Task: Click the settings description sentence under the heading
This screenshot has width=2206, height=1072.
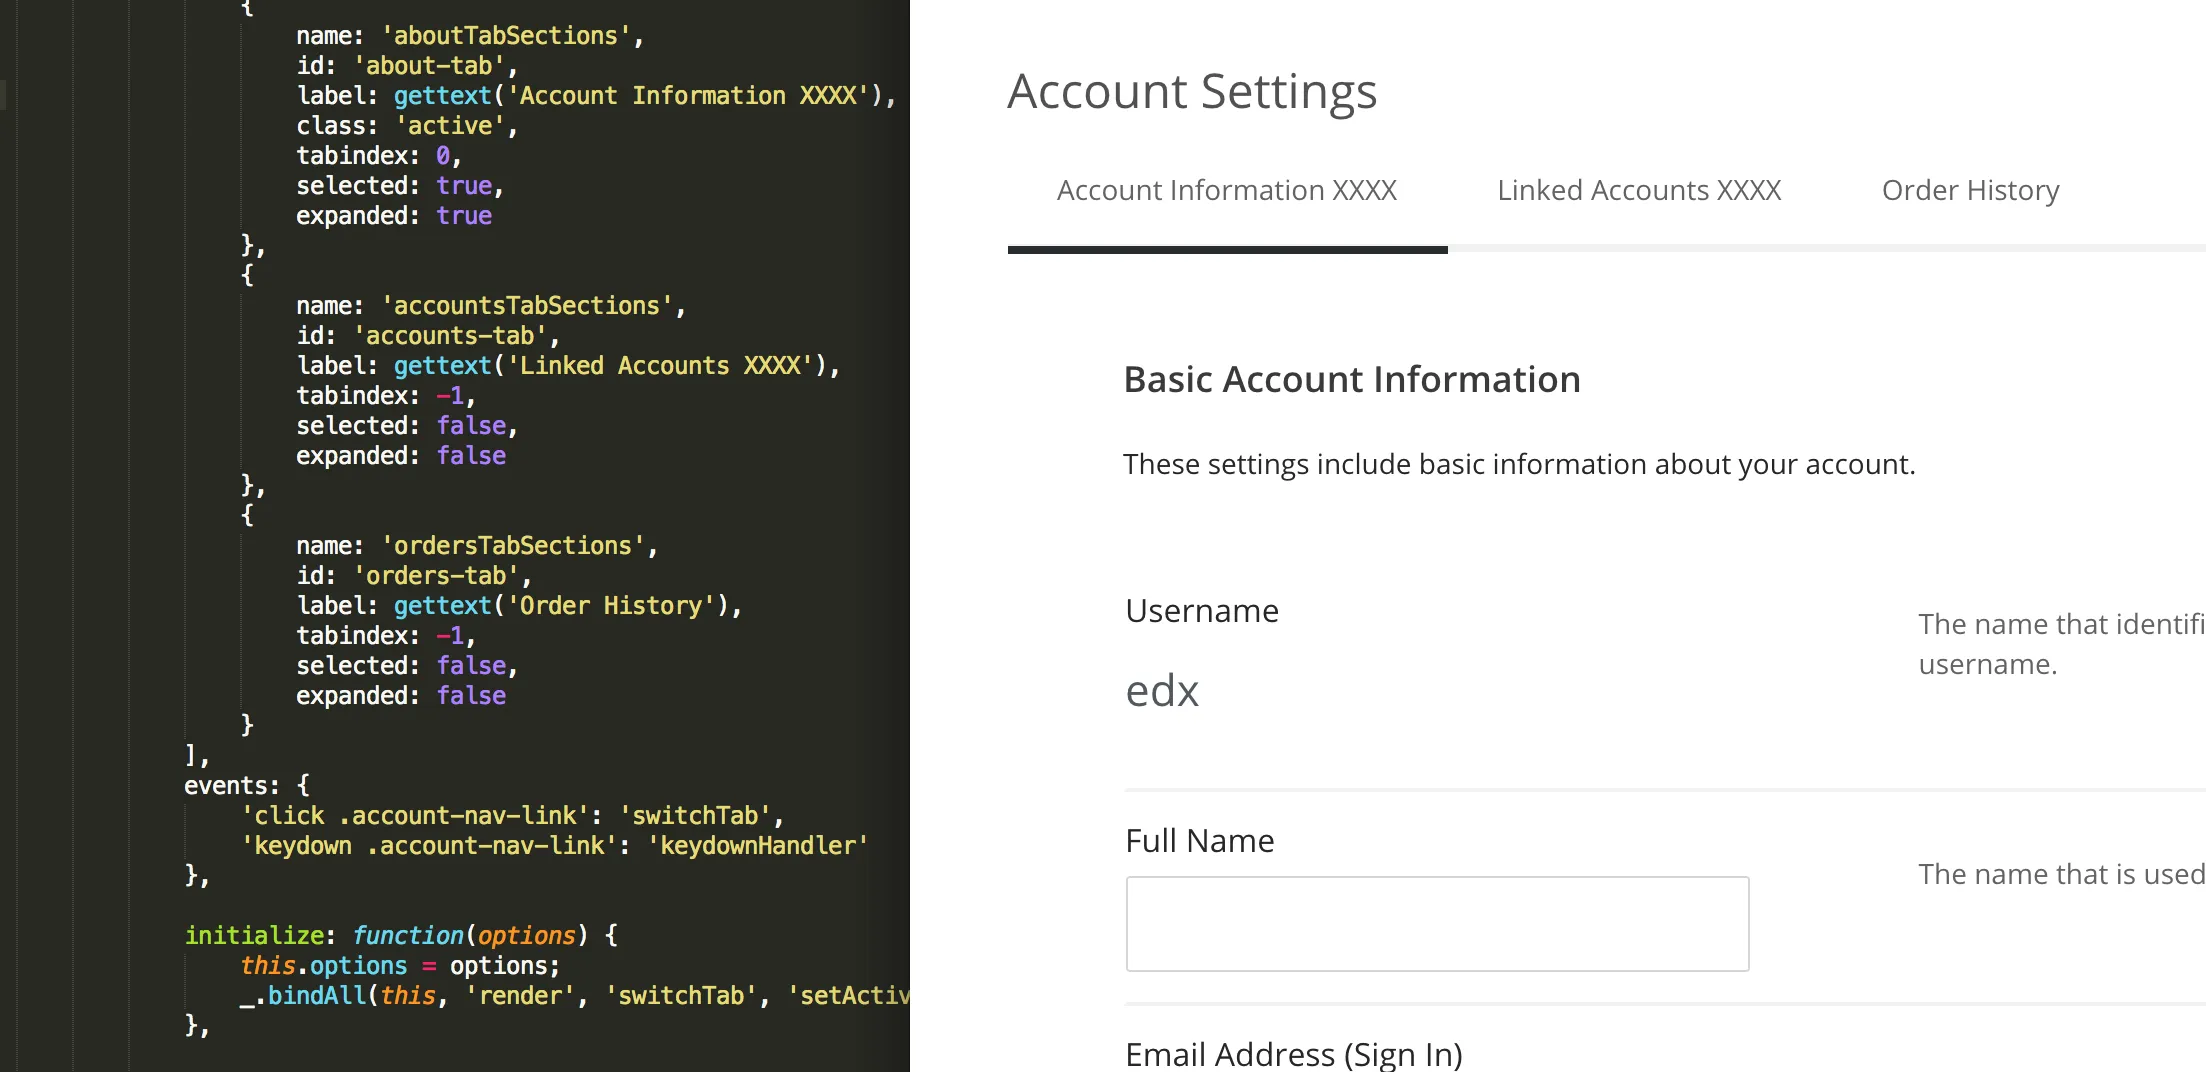Action: [x=1518, y=465]
